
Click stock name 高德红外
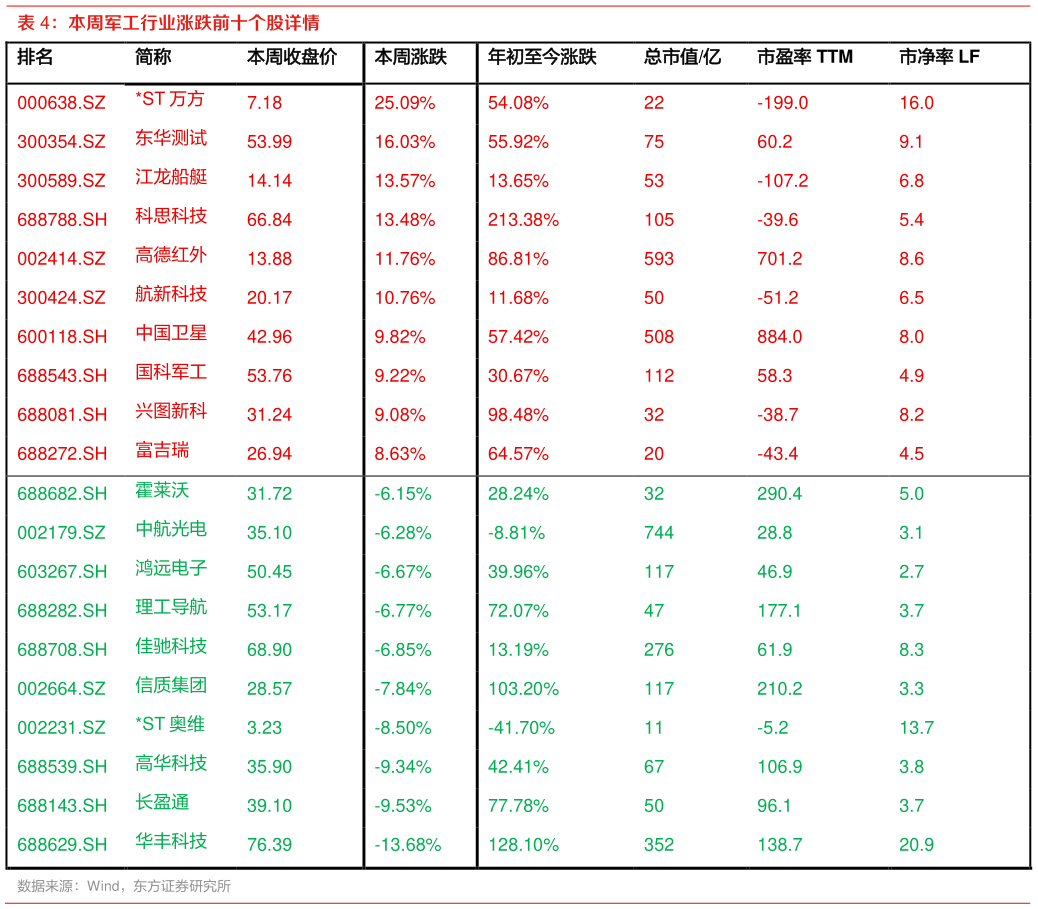point(171,255)
